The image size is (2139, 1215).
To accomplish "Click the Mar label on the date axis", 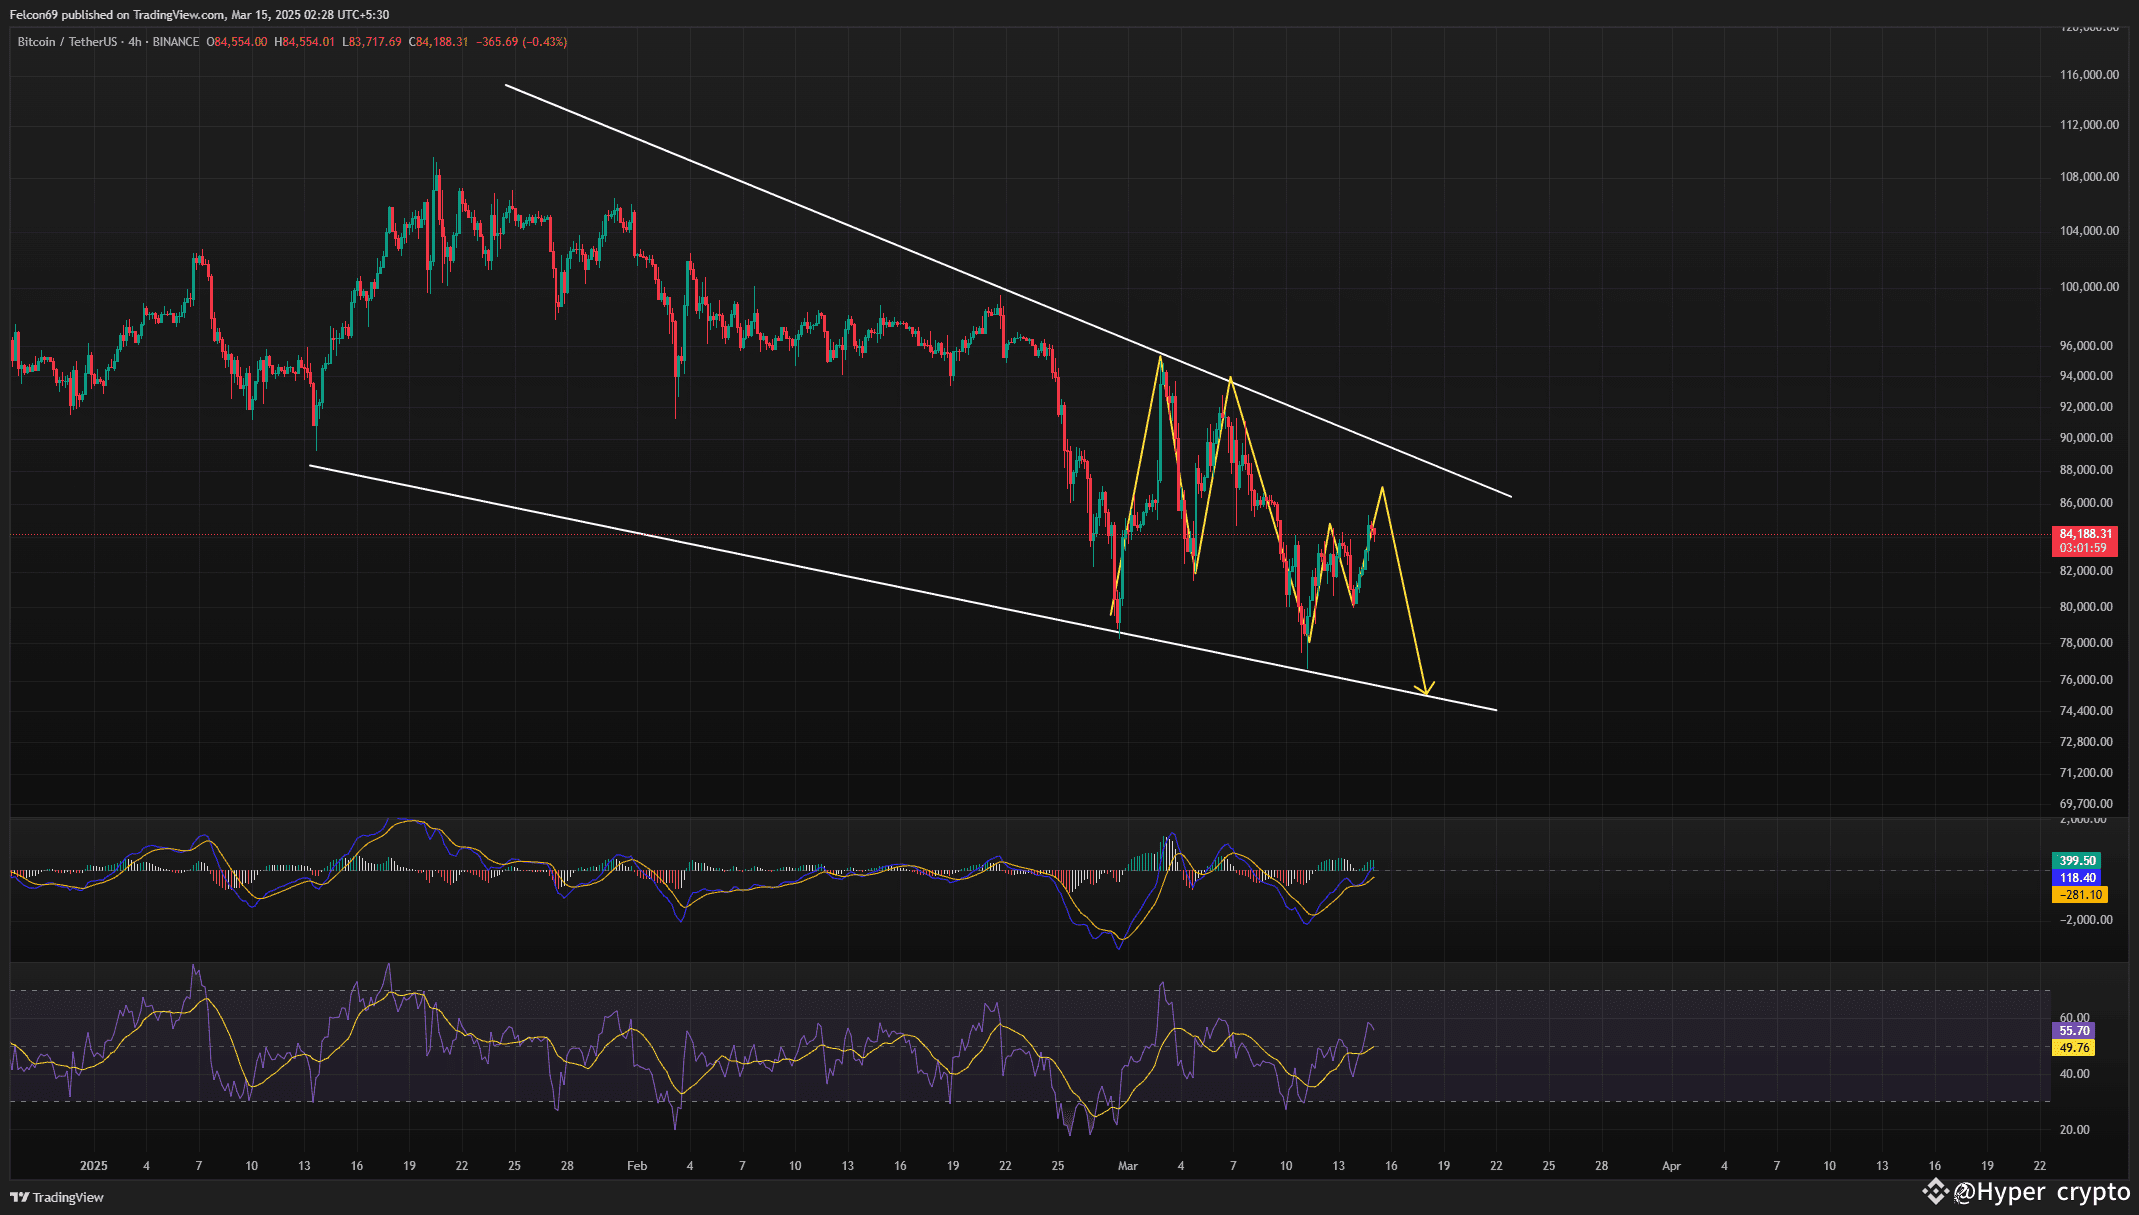I will (x=1128, y=1166).
